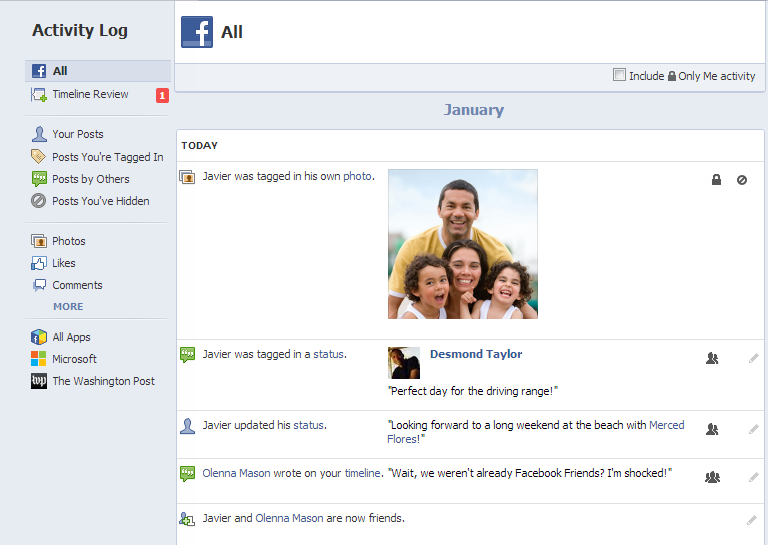The width and height of the screenshot is (768, 545).
Task: Open the lock privacy dropdown for tagged photo
Action: pyautogui.click(x=716, y=180)
